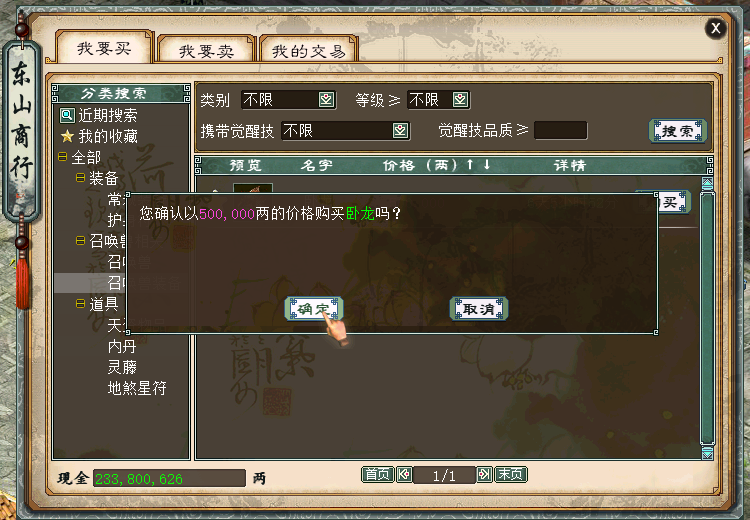Sort price ascending with up arrow

pos(470,165)
